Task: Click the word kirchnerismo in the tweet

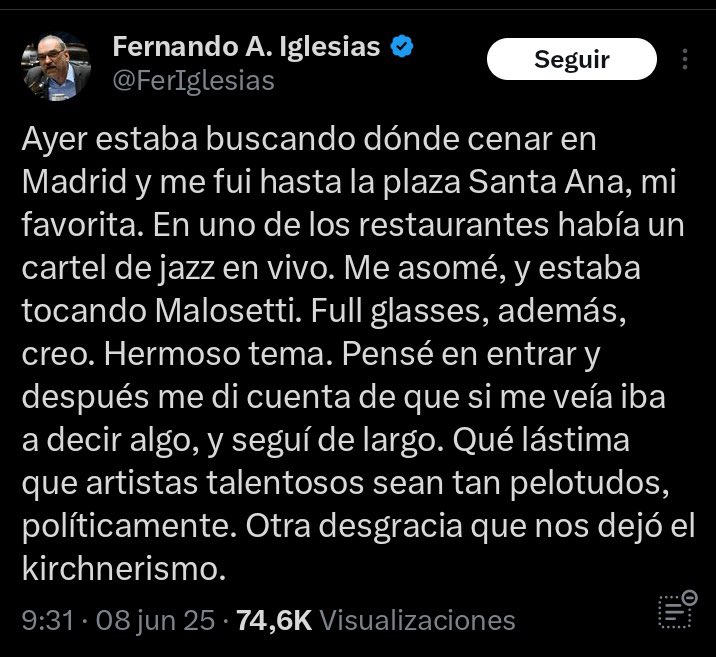Action: point(124,569)
